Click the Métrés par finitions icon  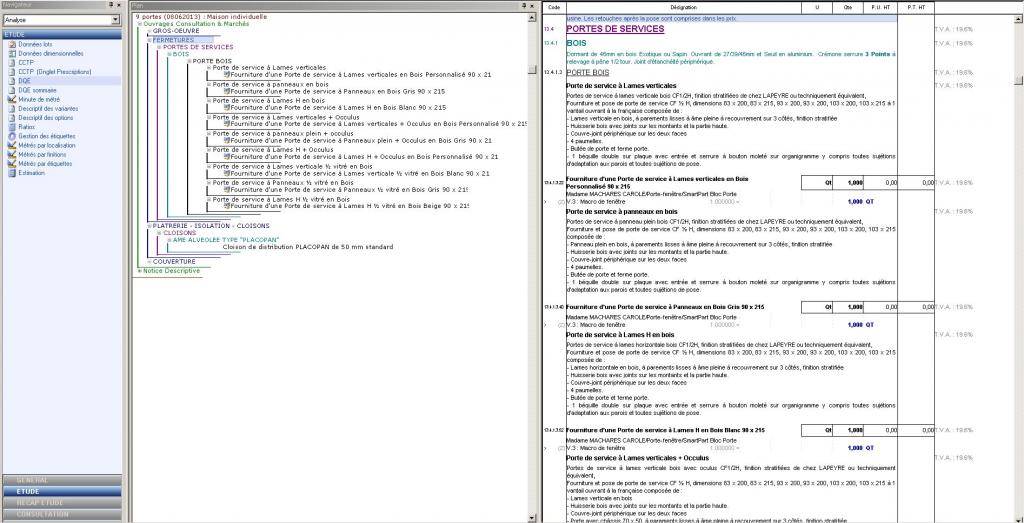tap(12, 155)
